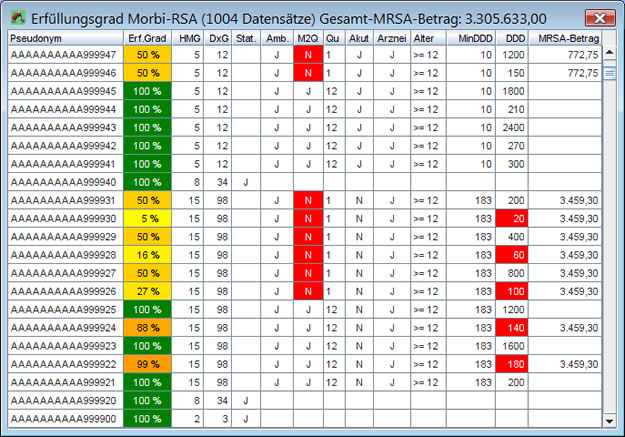Viewport: 625px width, 437px height.
Task: Click the yellow 27 % fulfillment cell
Action: [x=148, y=291]
